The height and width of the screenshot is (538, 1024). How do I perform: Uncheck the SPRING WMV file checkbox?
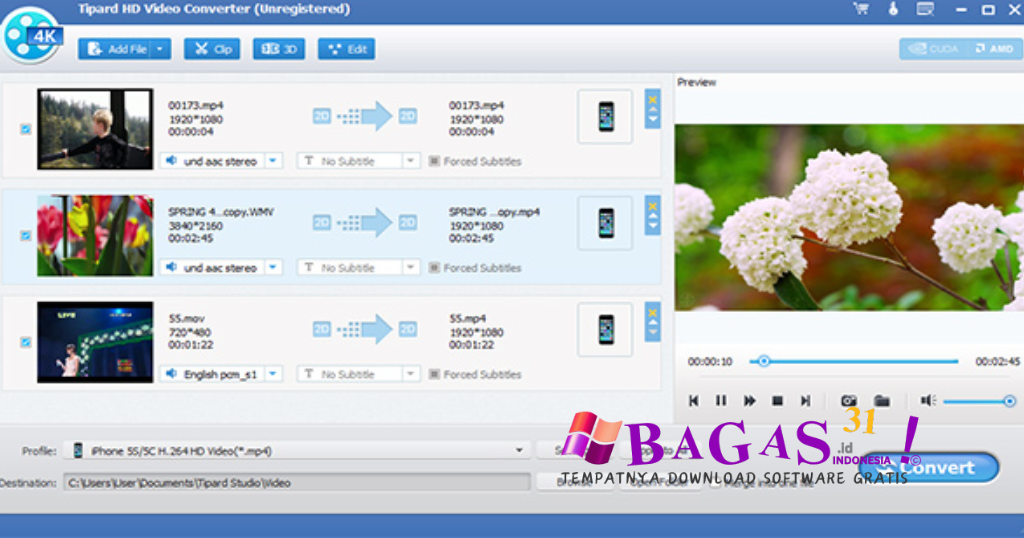25,236
